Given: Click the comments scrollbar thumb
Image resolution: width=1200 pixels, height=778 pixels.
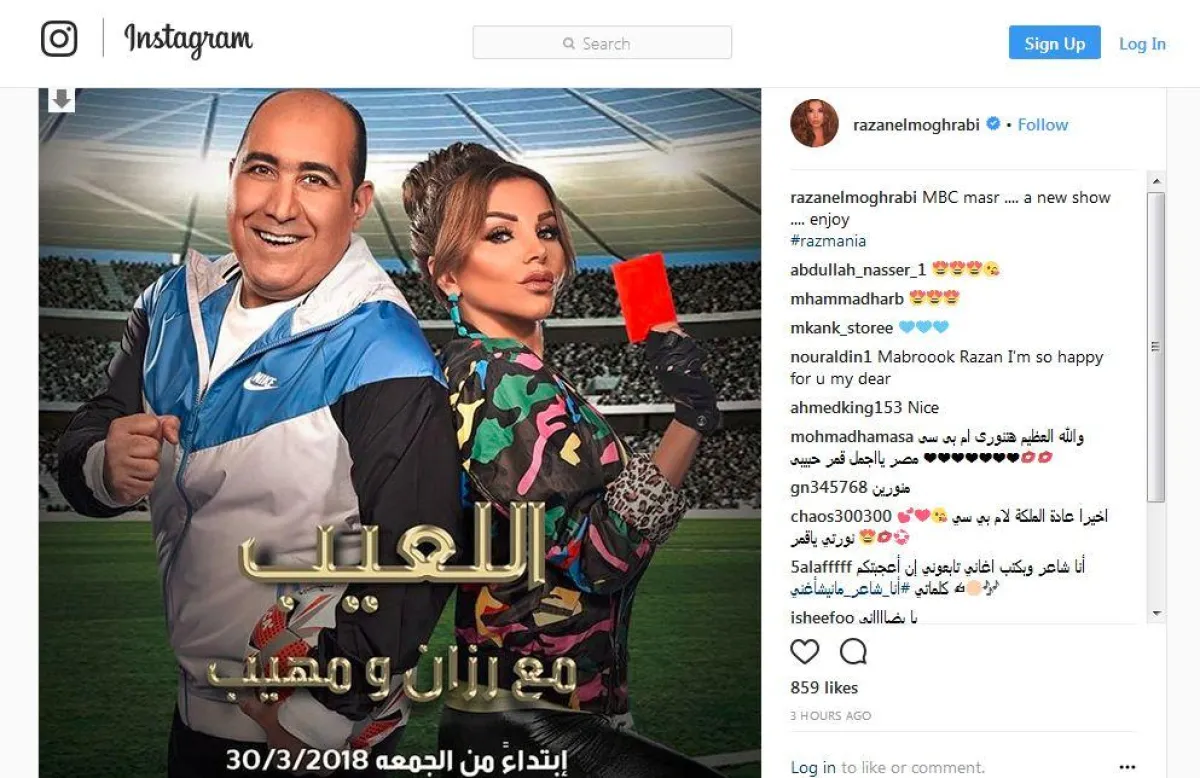Looking at the screenshot, I should pos(1156,347).
